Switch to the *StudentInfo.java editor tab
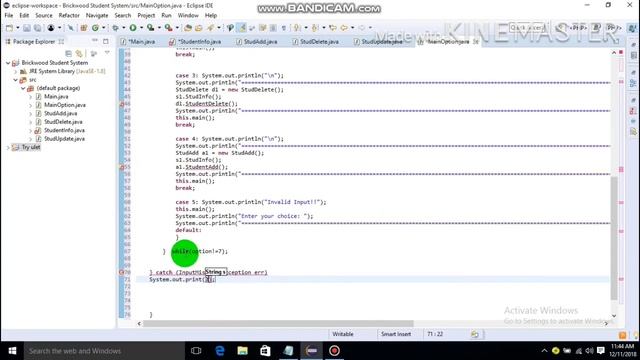Image resolution: width=640 pixels, height=360 pixels. (x=199, y=42)
